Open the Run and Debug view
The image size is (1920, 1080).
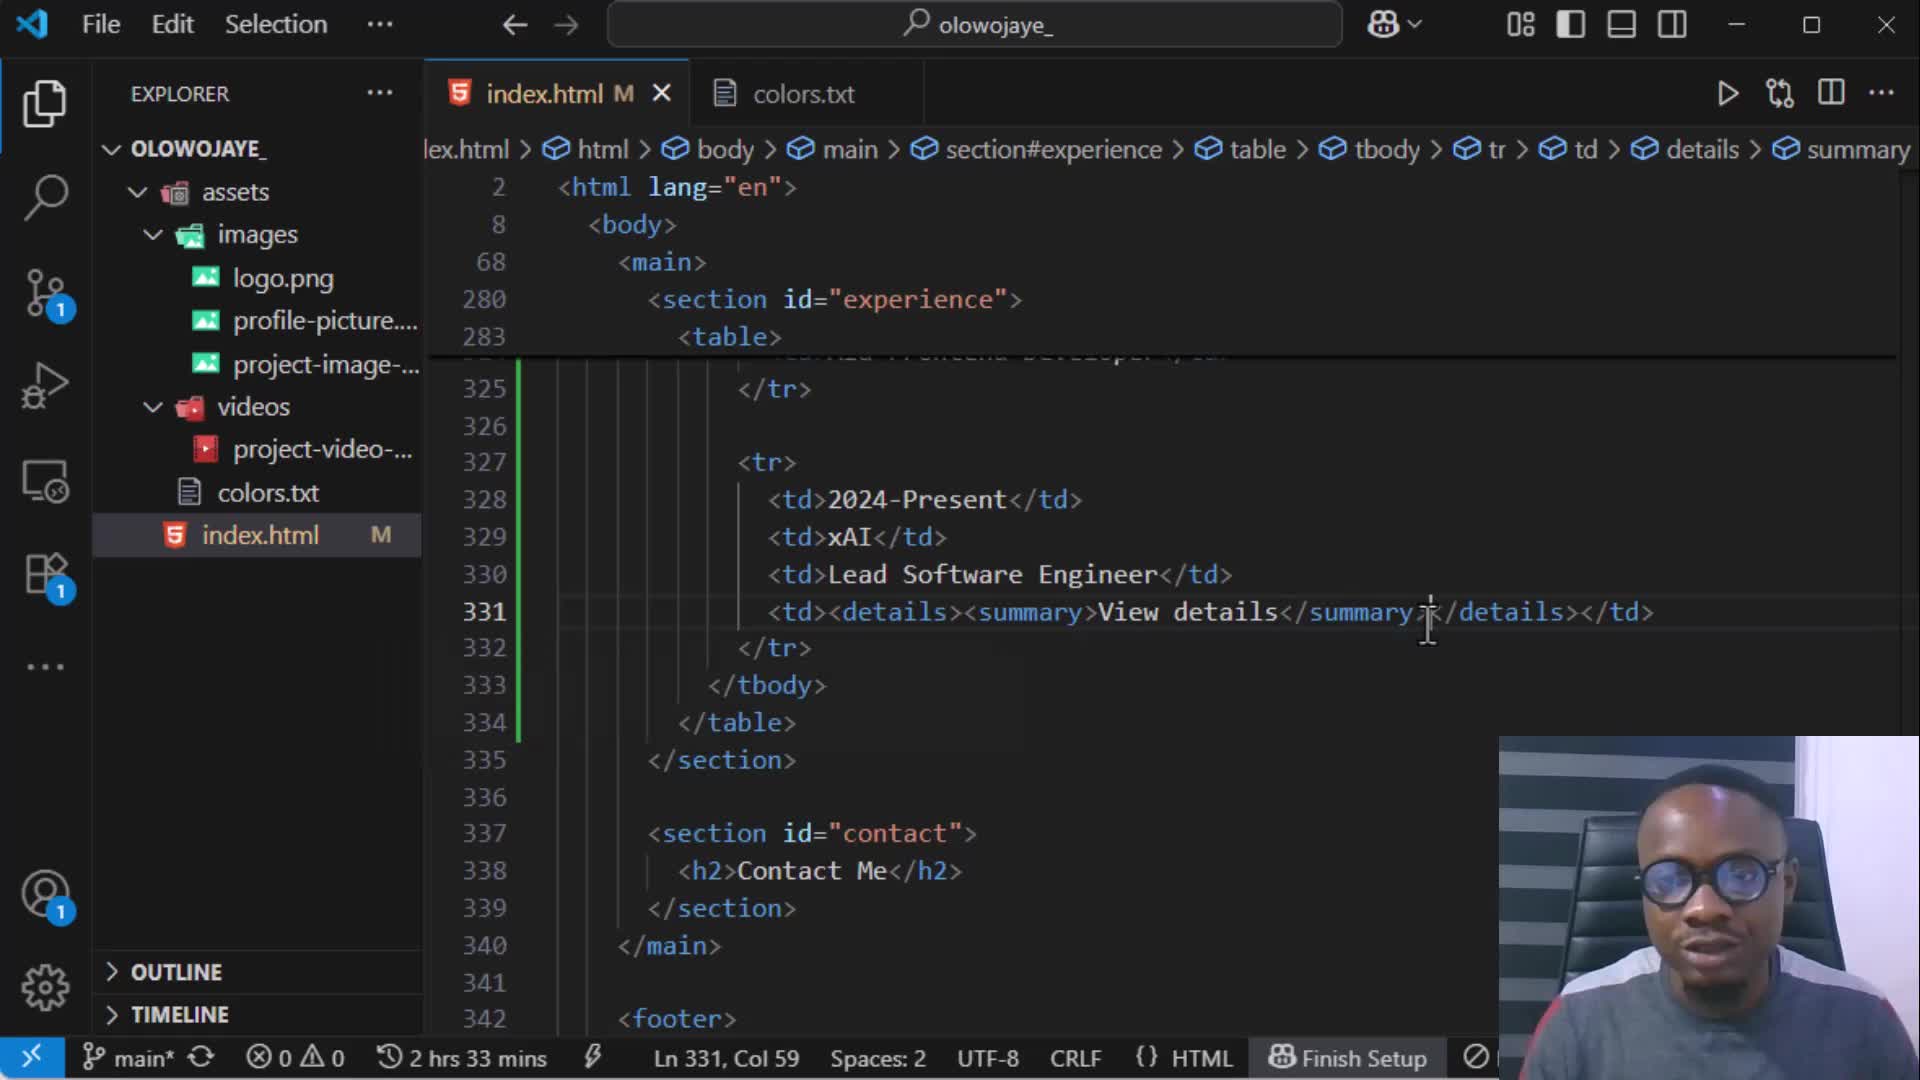(x=45, y=386)
